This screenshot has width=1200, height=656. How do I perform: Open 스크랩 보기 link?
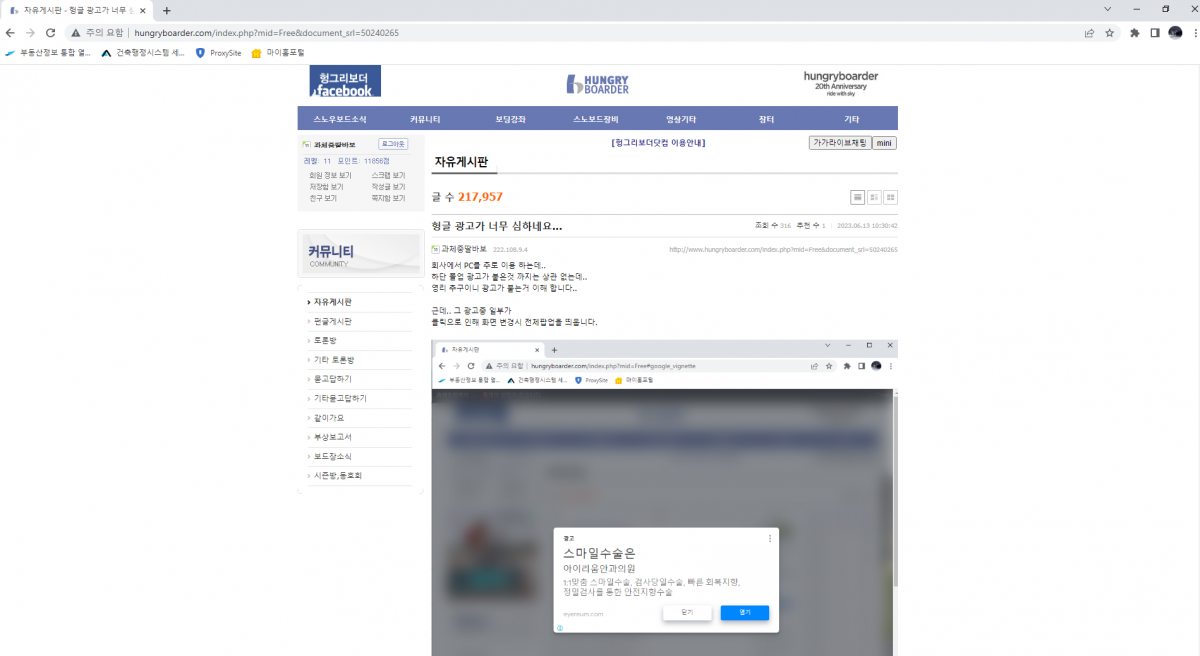coord(388,175)
